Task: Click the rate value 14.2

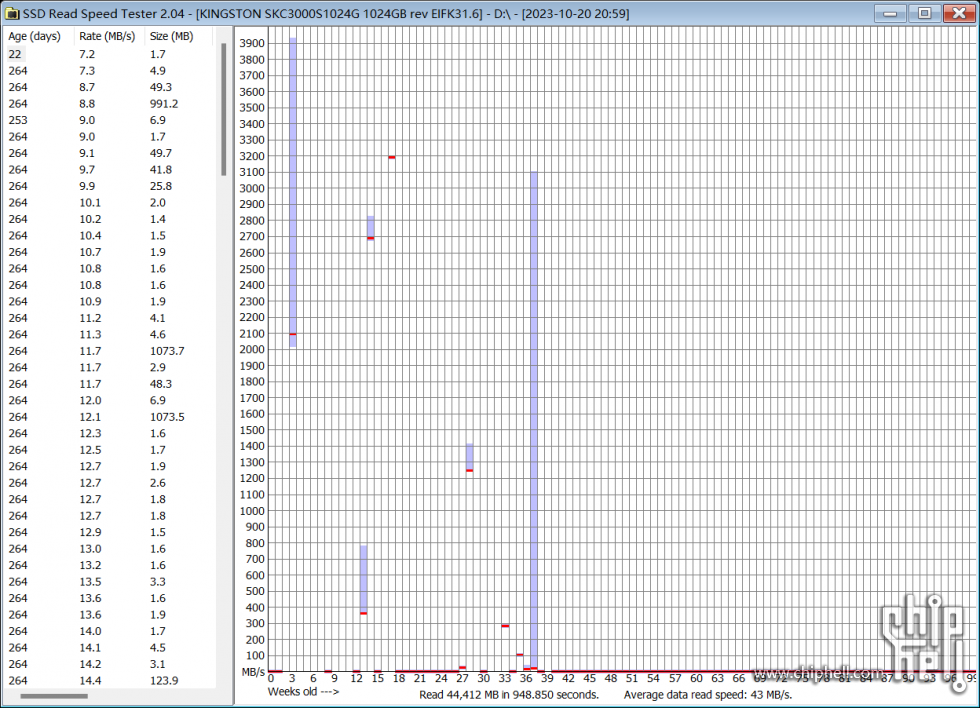Action: [x=90, y=664]
